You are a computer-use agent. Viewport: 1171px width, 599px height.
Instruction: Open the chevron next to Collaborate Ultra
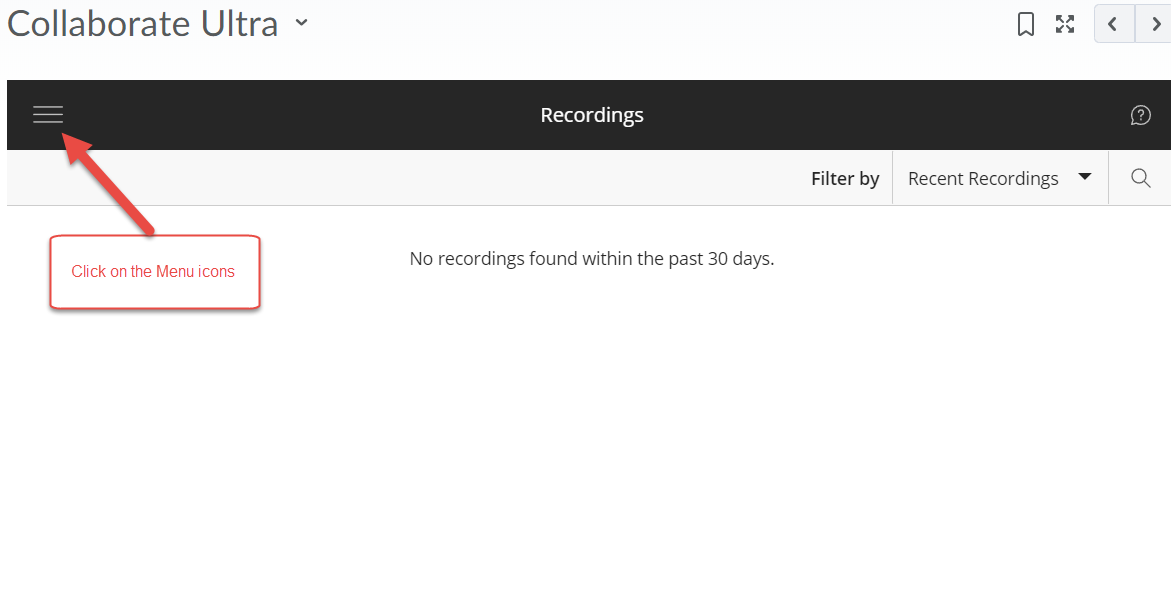[x=301, y=23]
